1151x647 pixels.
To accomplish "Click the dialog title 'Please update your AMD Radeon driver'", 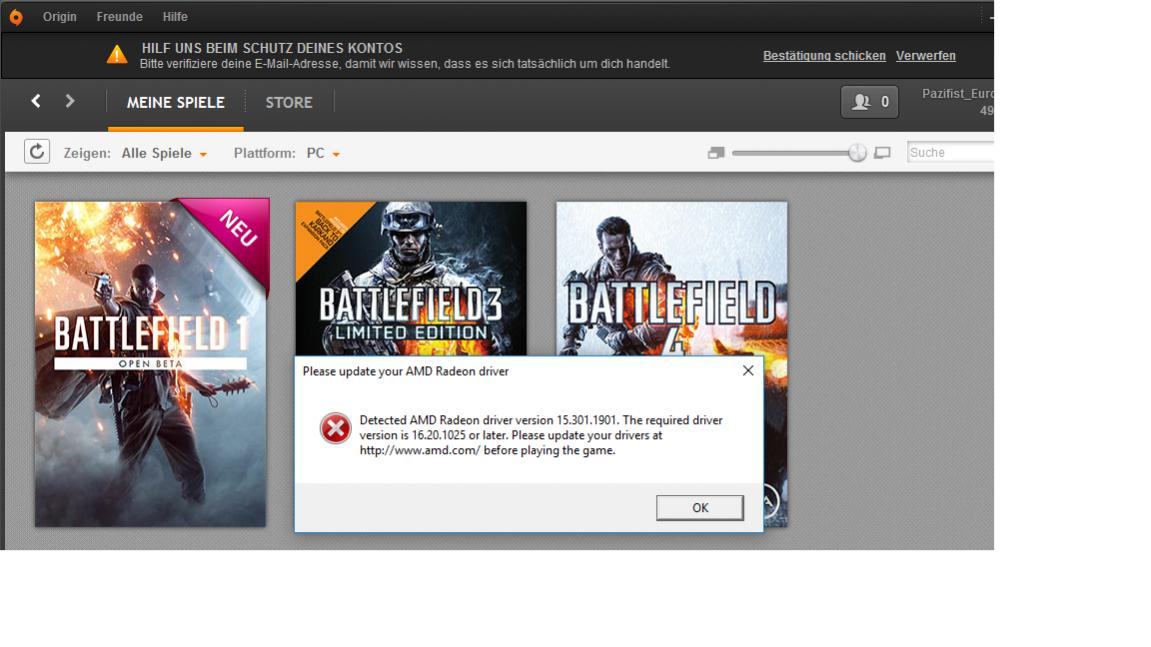I will 405,372.
